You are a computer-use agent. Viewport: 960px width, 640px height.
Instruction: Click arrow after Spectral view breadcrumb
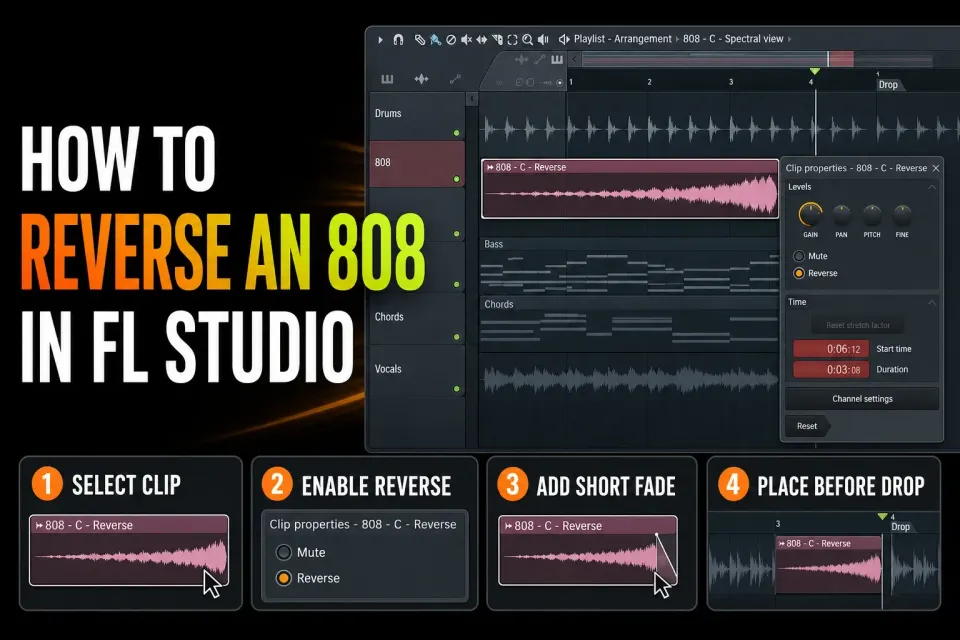(789, 39)
